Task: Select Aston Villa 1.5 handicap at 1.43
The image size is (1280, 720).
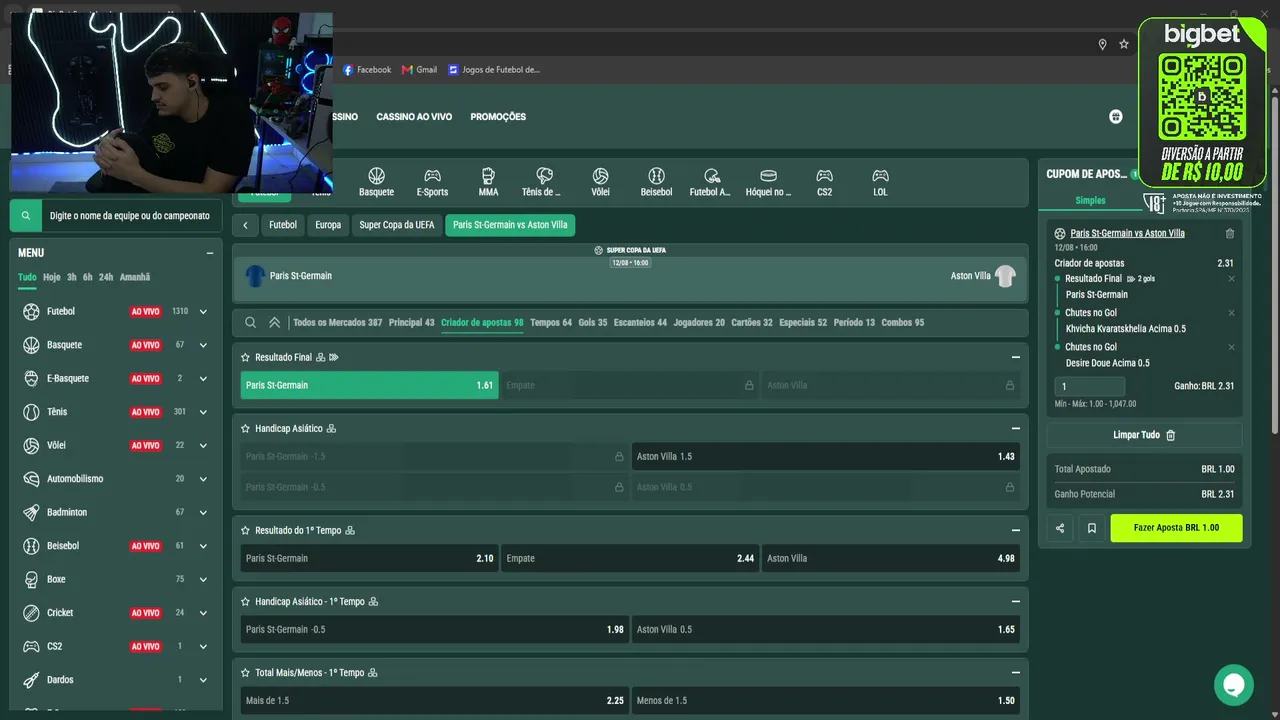Action: [826, 456]
